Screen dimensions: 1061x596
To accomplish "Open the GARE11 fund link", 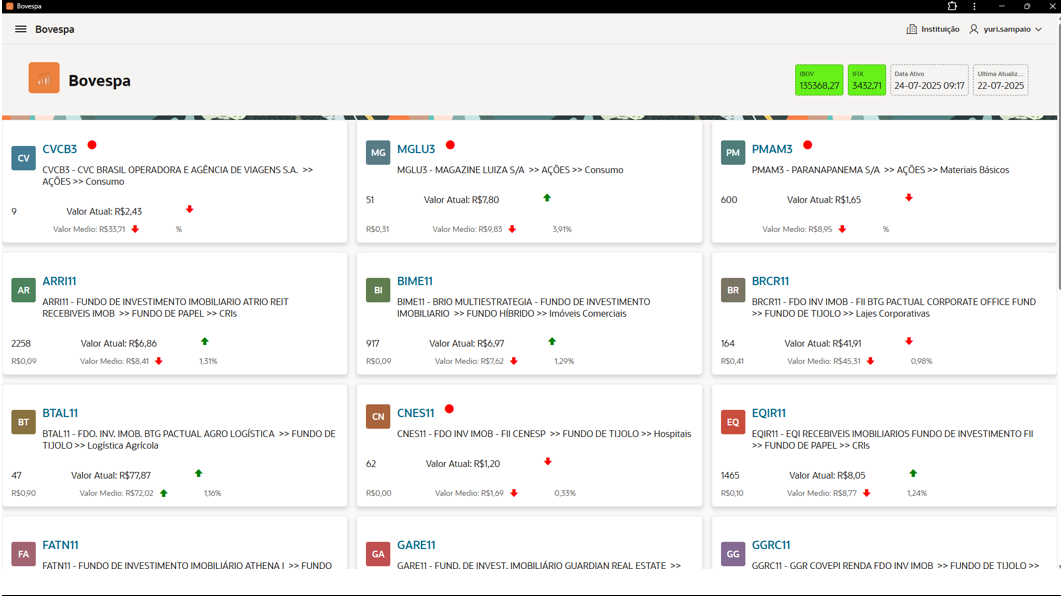I will pyautogui.click(x=416, y=545).
